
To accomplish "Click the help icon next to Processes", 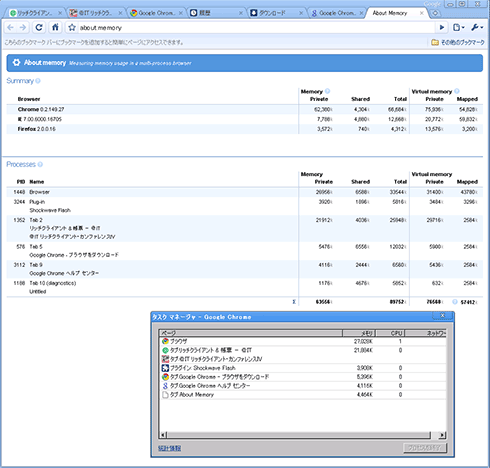I will [40, 164].
